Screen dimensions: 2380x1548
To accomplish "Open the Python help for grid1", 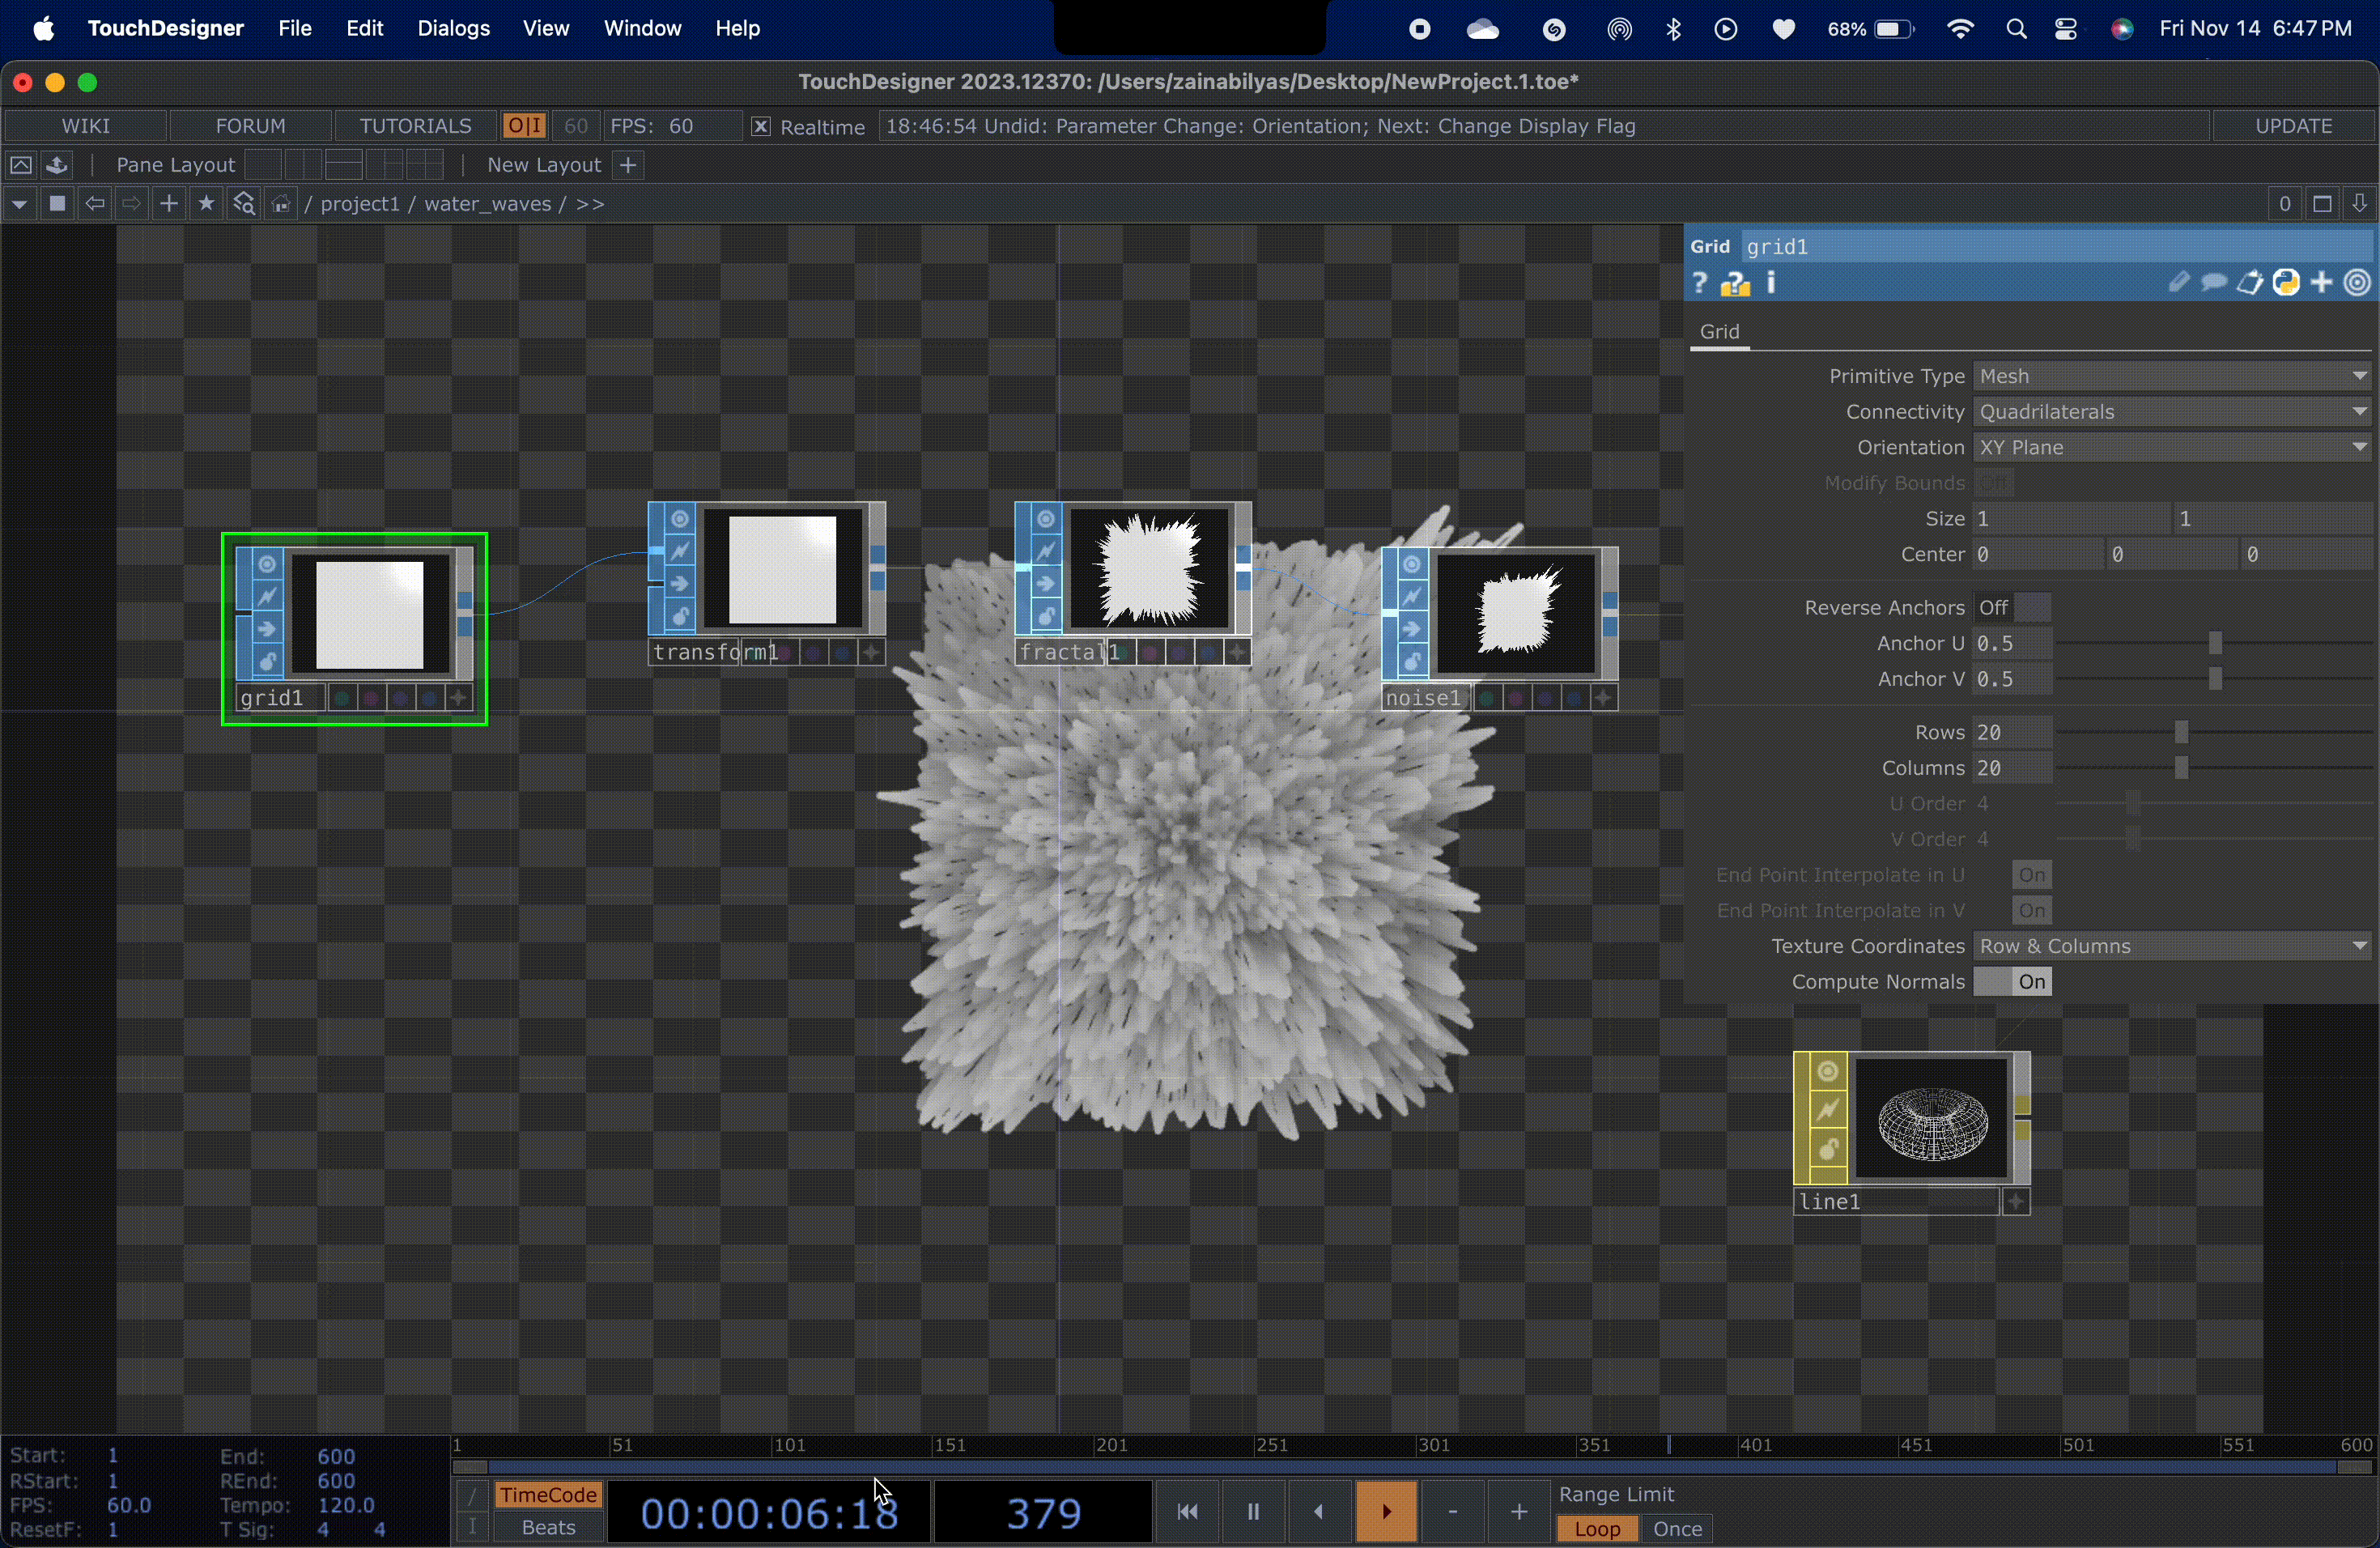I will [1737, 283].
